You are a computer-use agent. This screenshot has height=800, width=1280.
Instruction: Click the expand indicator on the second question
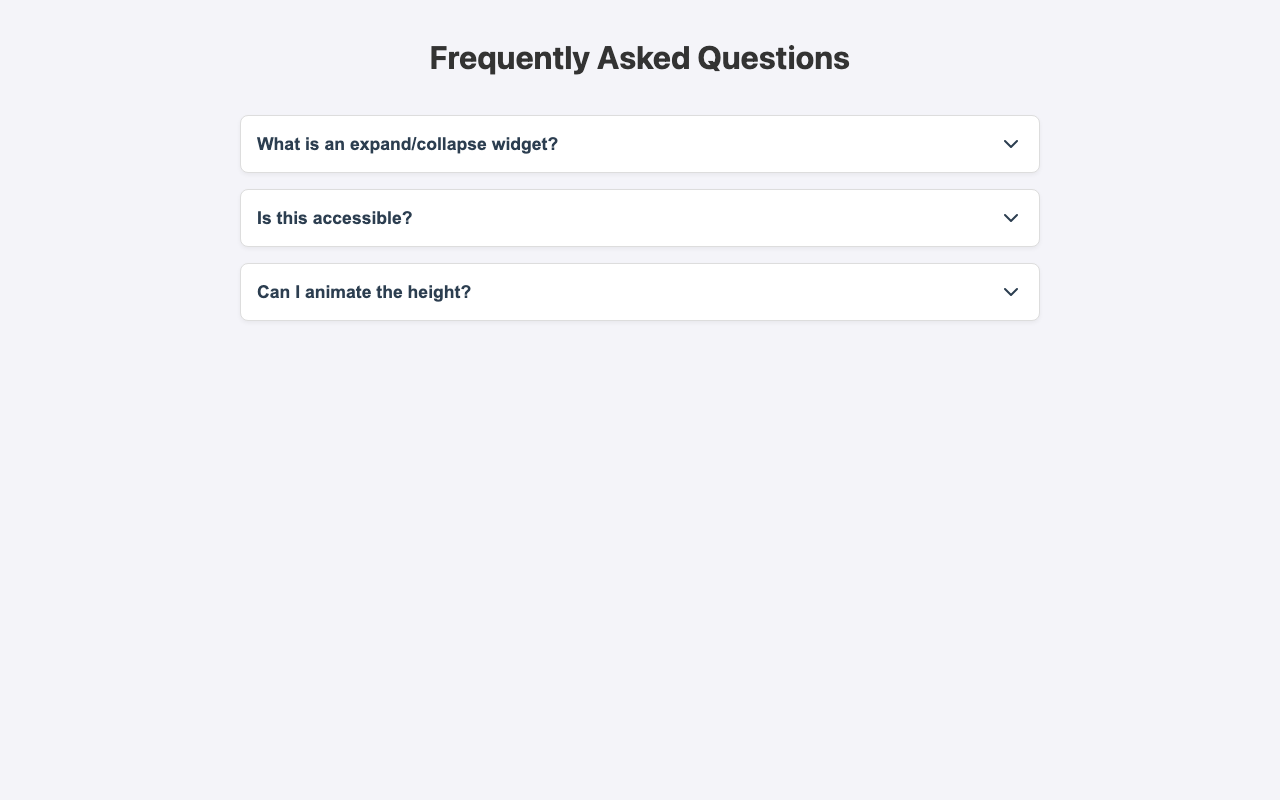point(1010,218)
